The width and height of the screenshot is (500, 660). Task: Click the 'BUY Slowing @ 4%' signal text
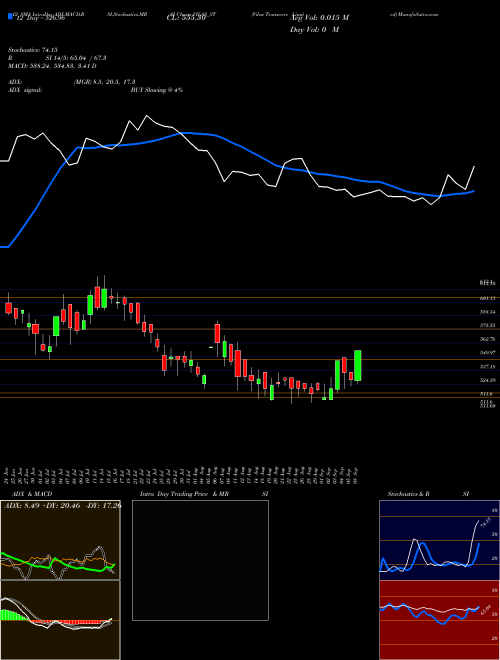[157, 90]
